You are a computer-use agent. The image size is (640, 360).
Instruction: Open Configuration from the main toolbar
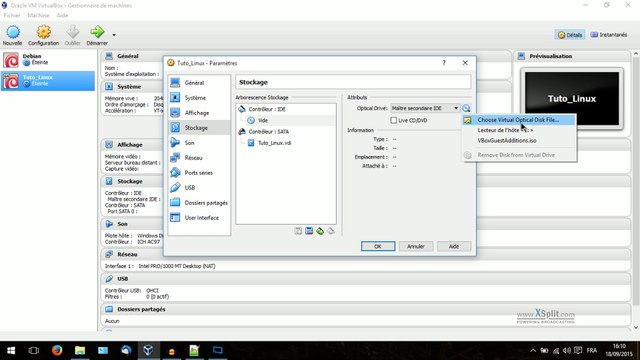43,35
